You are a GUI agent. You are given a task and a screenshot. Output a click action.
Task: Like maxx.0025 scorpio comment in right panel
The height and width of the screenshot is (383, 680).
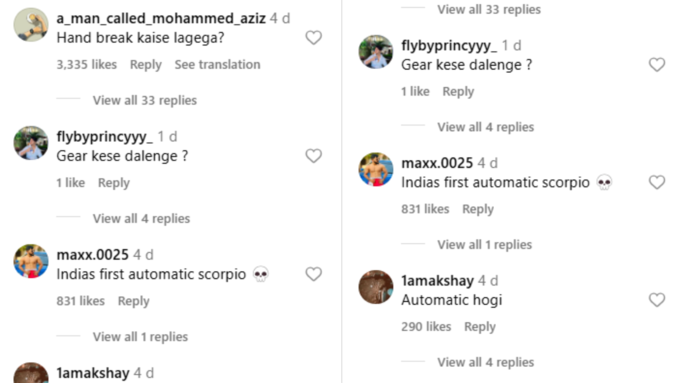coord(657,182)
